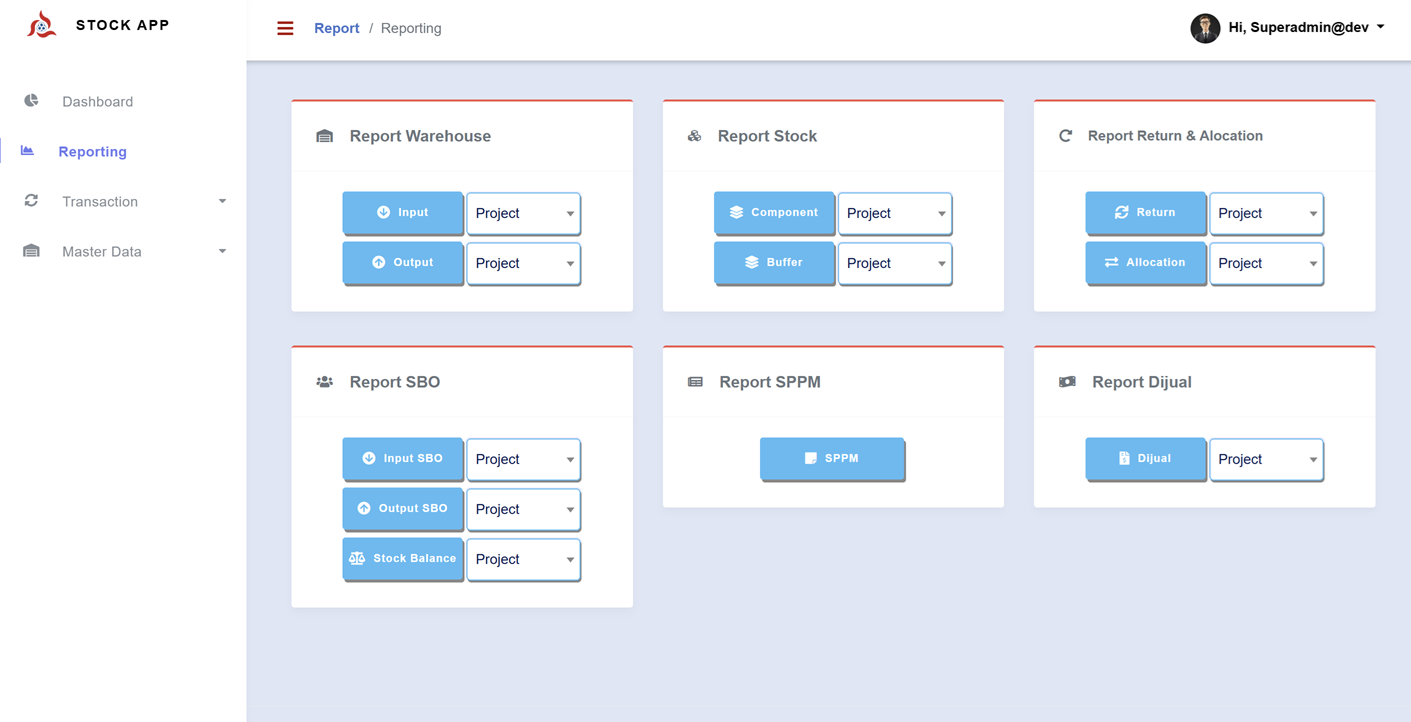Click the warehouse icon beside Report Warehouse heading
Screen dimensions: 1411x722
pyautogui.click(x=324, y=135)
